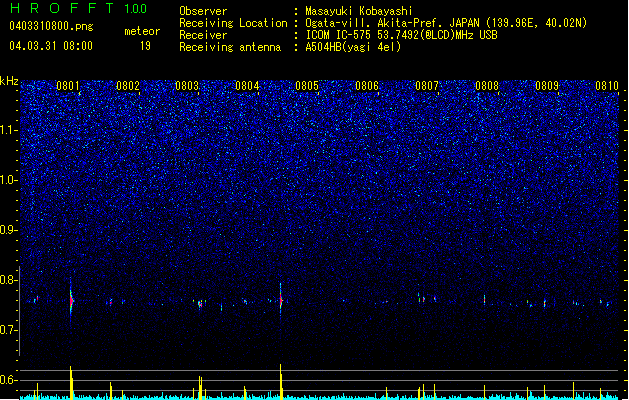Click the date stamp 04.03.31 08:00

pyautogui.click(x=51, y=46)
